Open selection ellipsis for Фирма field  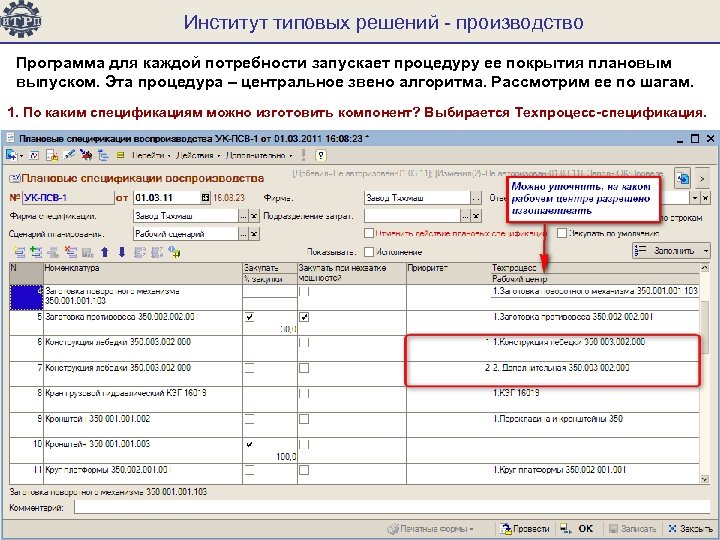coord(476,198)
